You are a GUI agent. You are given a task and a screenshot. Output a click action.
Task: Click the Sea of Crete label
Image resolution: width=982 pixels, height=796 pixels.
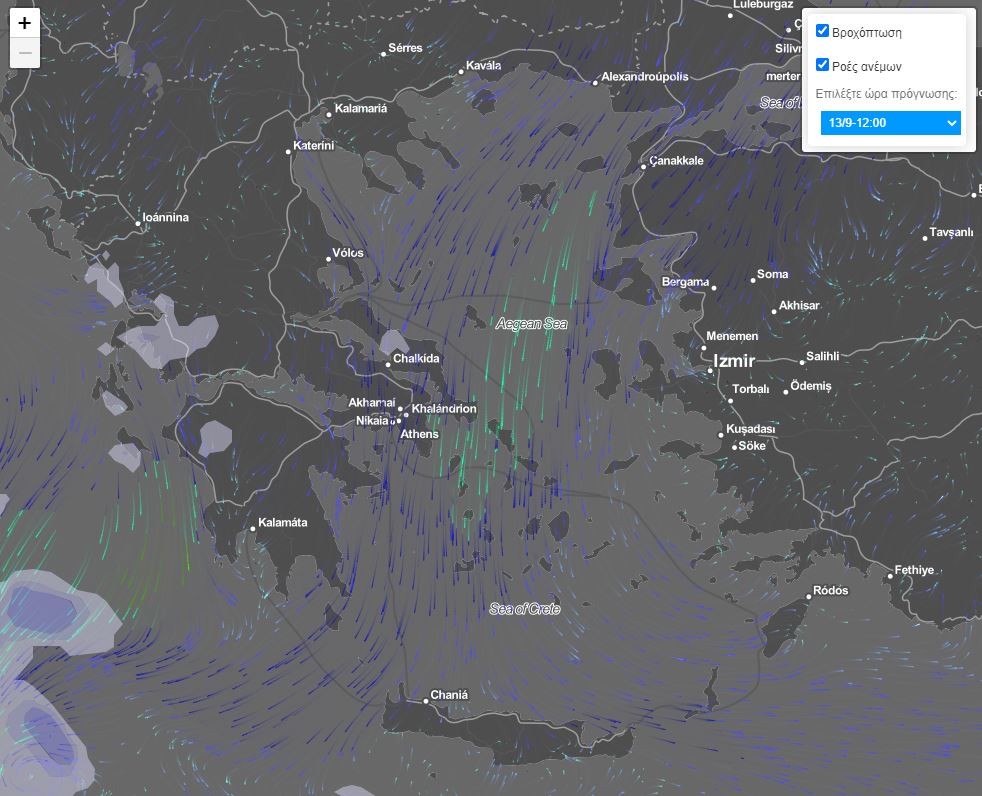click(x=524, y=609)
